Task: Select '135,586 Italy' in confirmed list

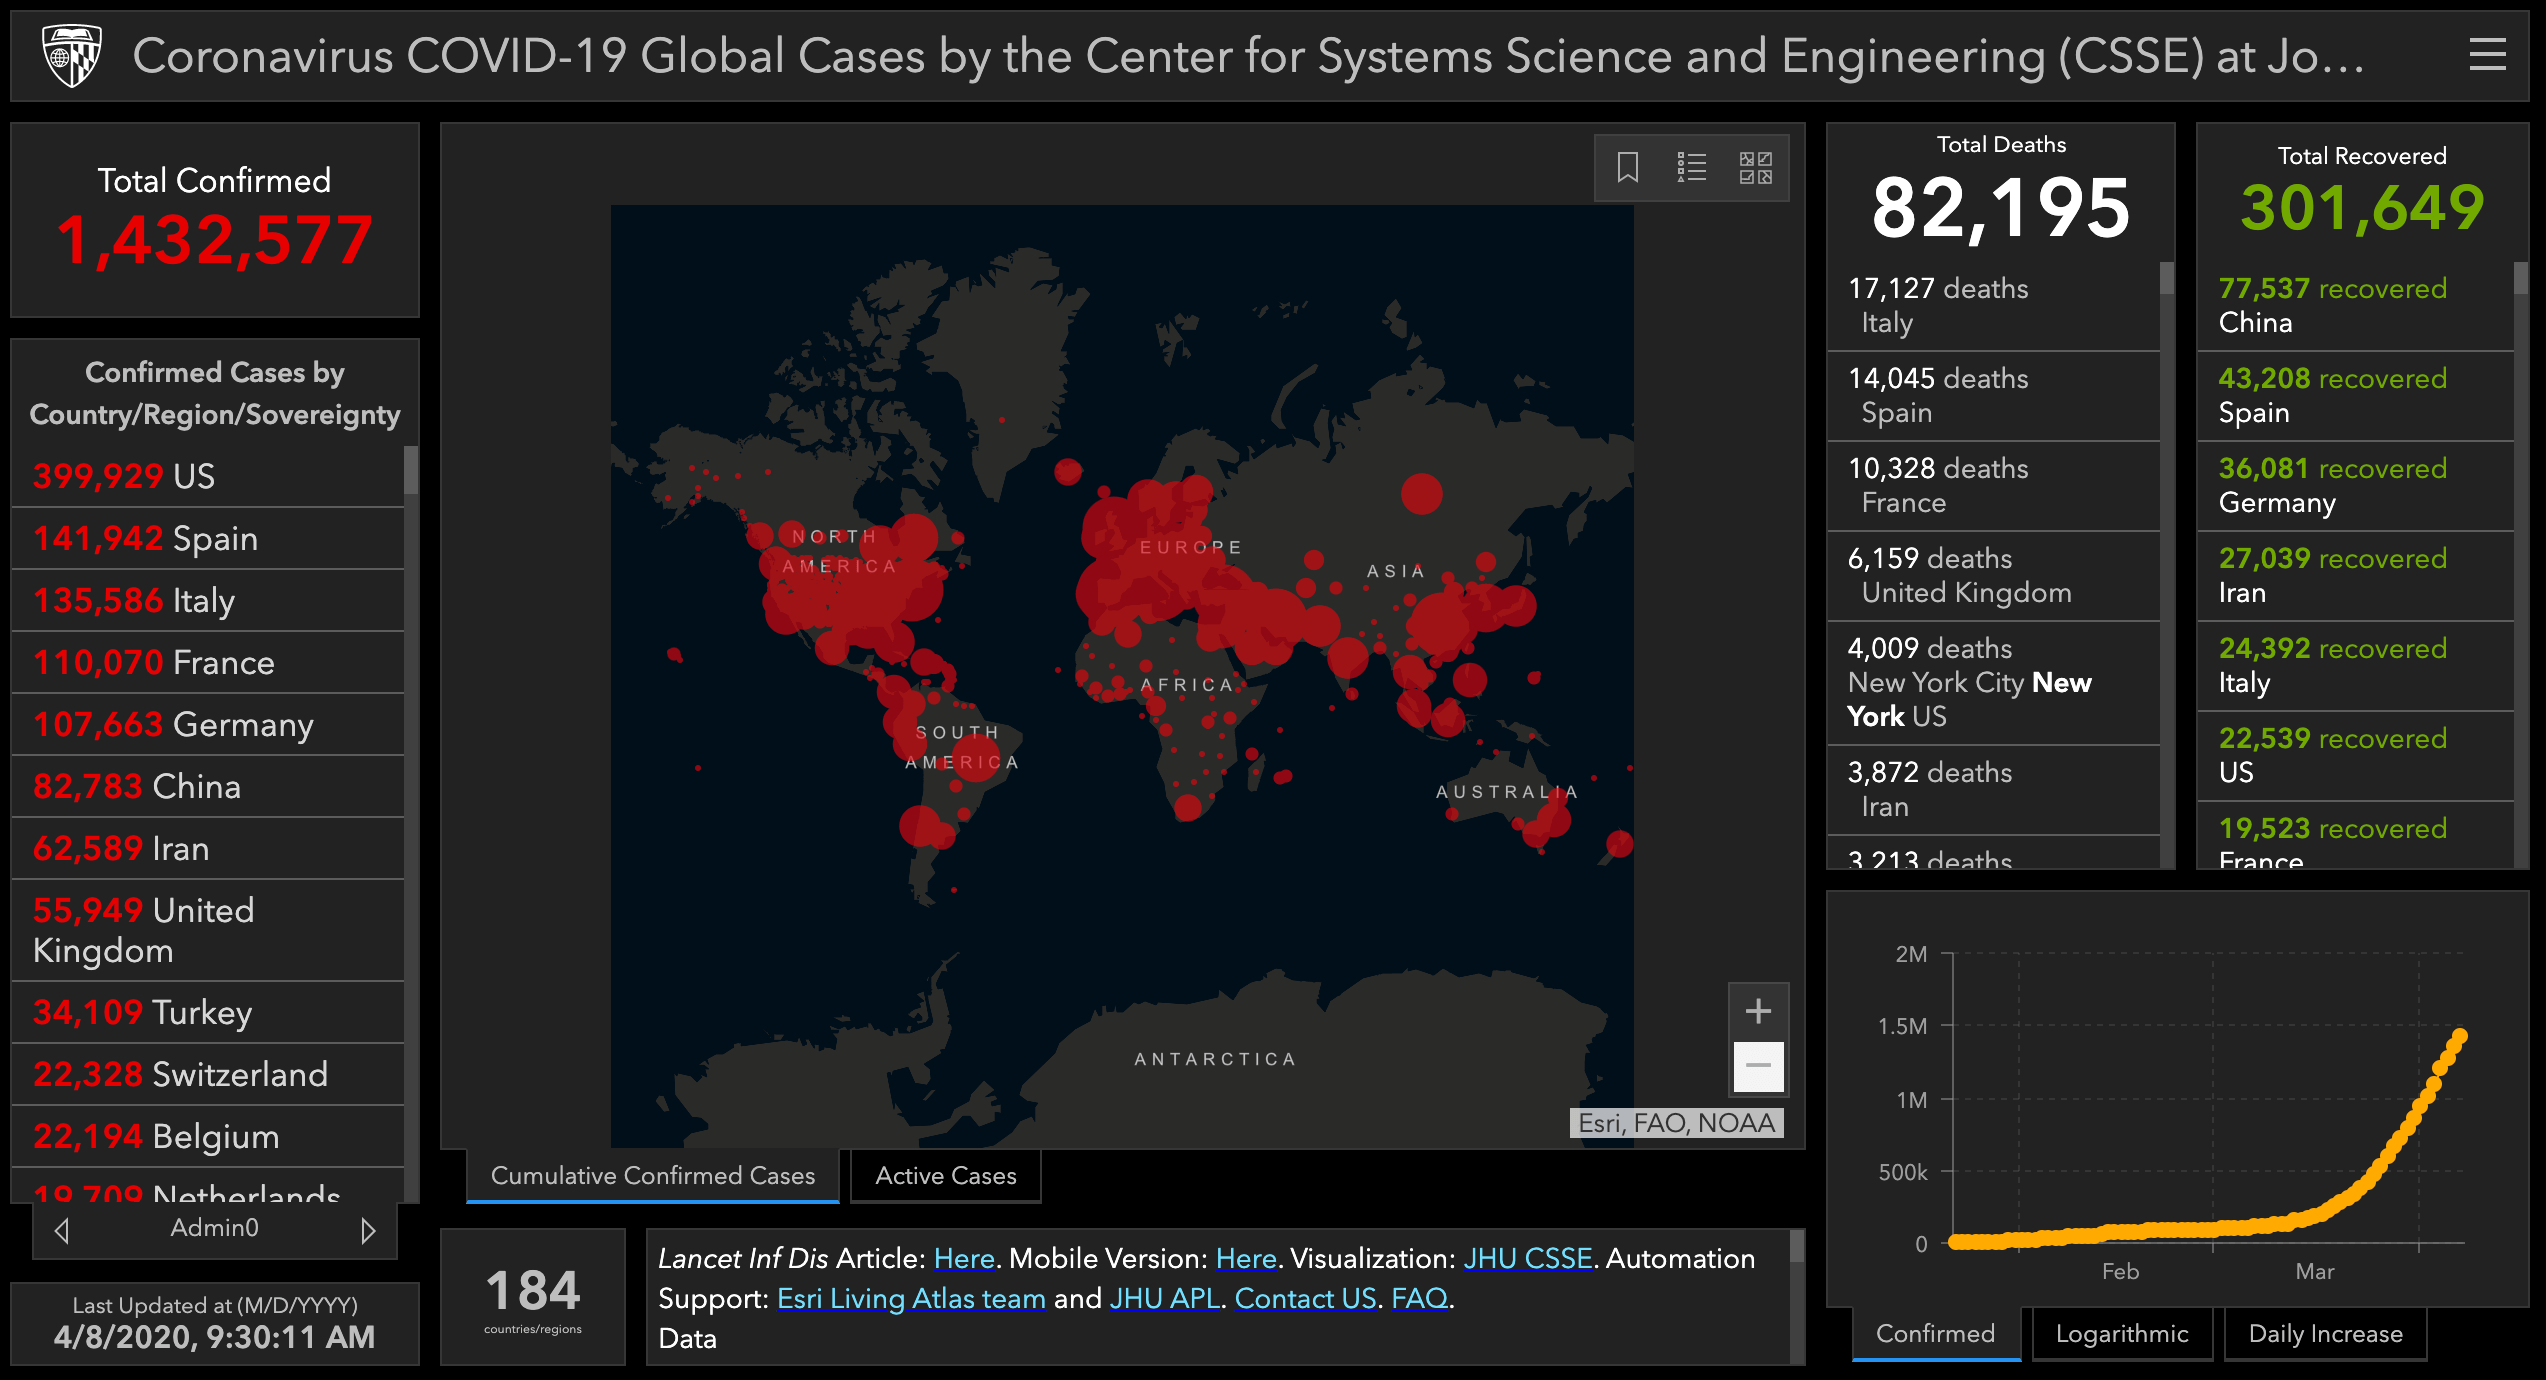Action: tap(208, 601)
